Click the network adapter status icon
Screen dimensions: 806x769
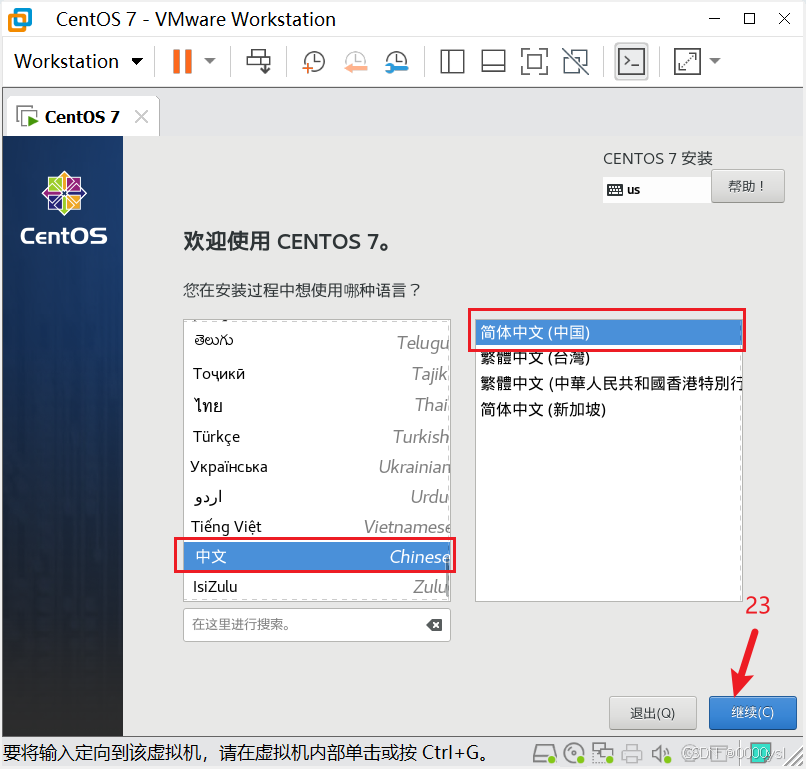pyautogui.click(x=602, y=754)
